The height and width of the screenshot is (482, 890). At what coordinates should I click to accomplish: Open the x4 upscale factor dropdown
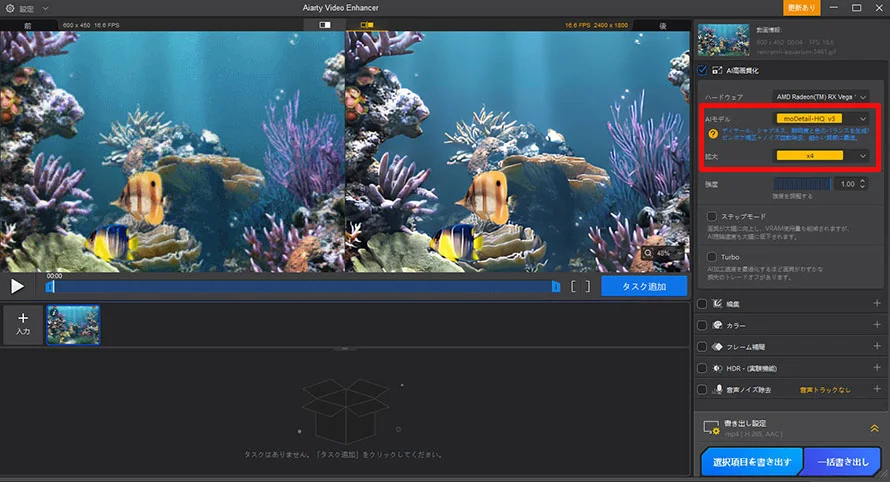click(x=820, y=156)
